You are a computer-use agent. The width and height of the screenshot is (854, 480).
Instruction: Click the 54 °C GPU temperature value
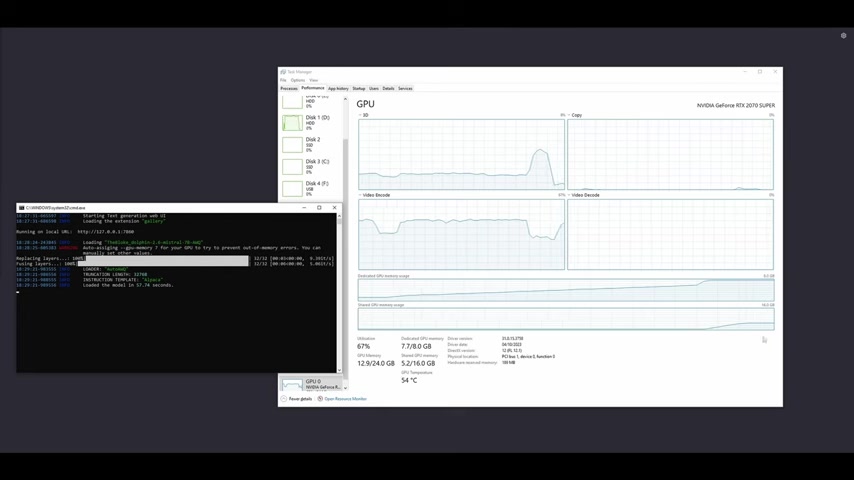(x=409, y=380)
